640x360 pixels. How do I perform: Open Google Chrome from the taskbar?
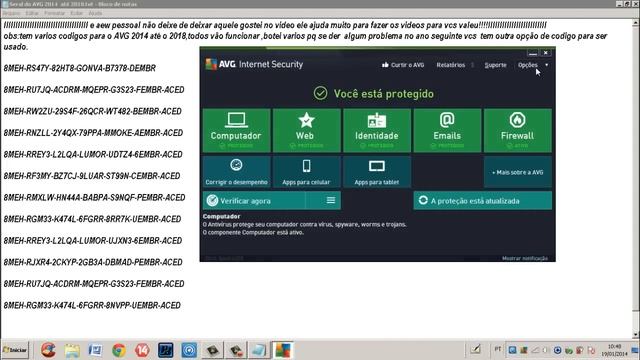coord(119,350)
